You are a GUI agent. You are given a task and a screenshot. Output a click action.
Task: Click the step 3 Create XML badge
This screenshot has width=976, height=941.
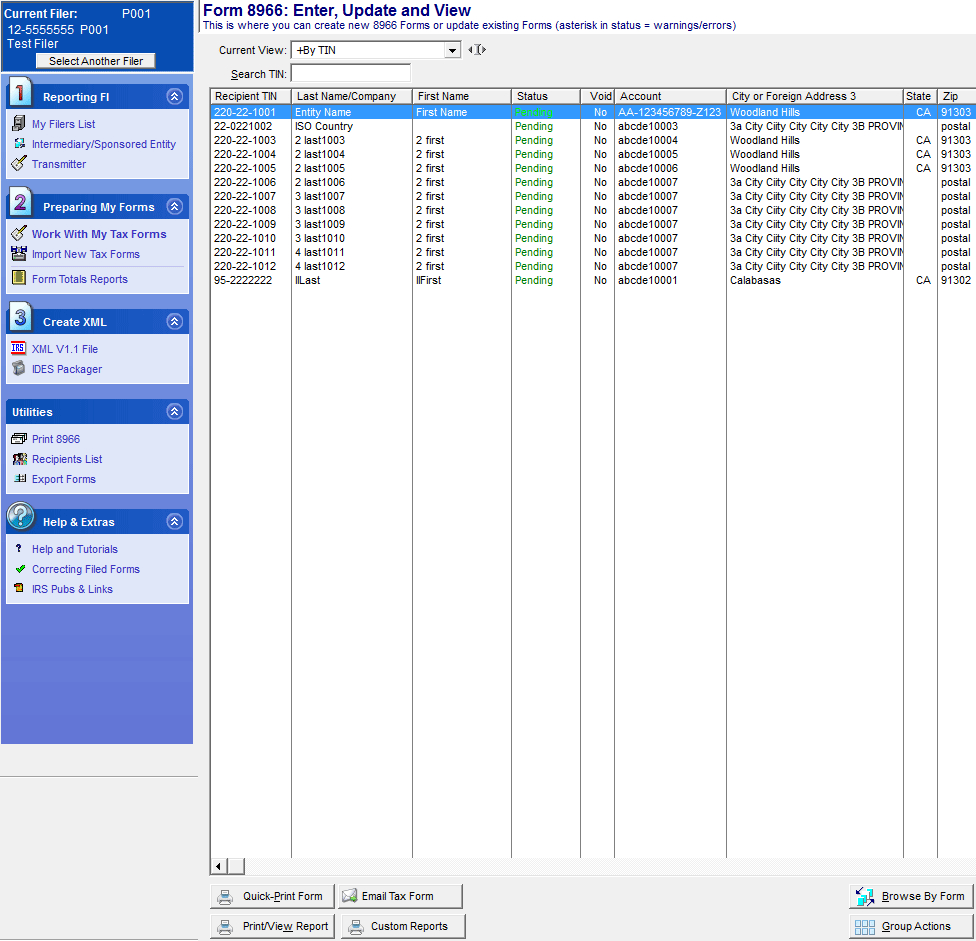coord(21,317)
